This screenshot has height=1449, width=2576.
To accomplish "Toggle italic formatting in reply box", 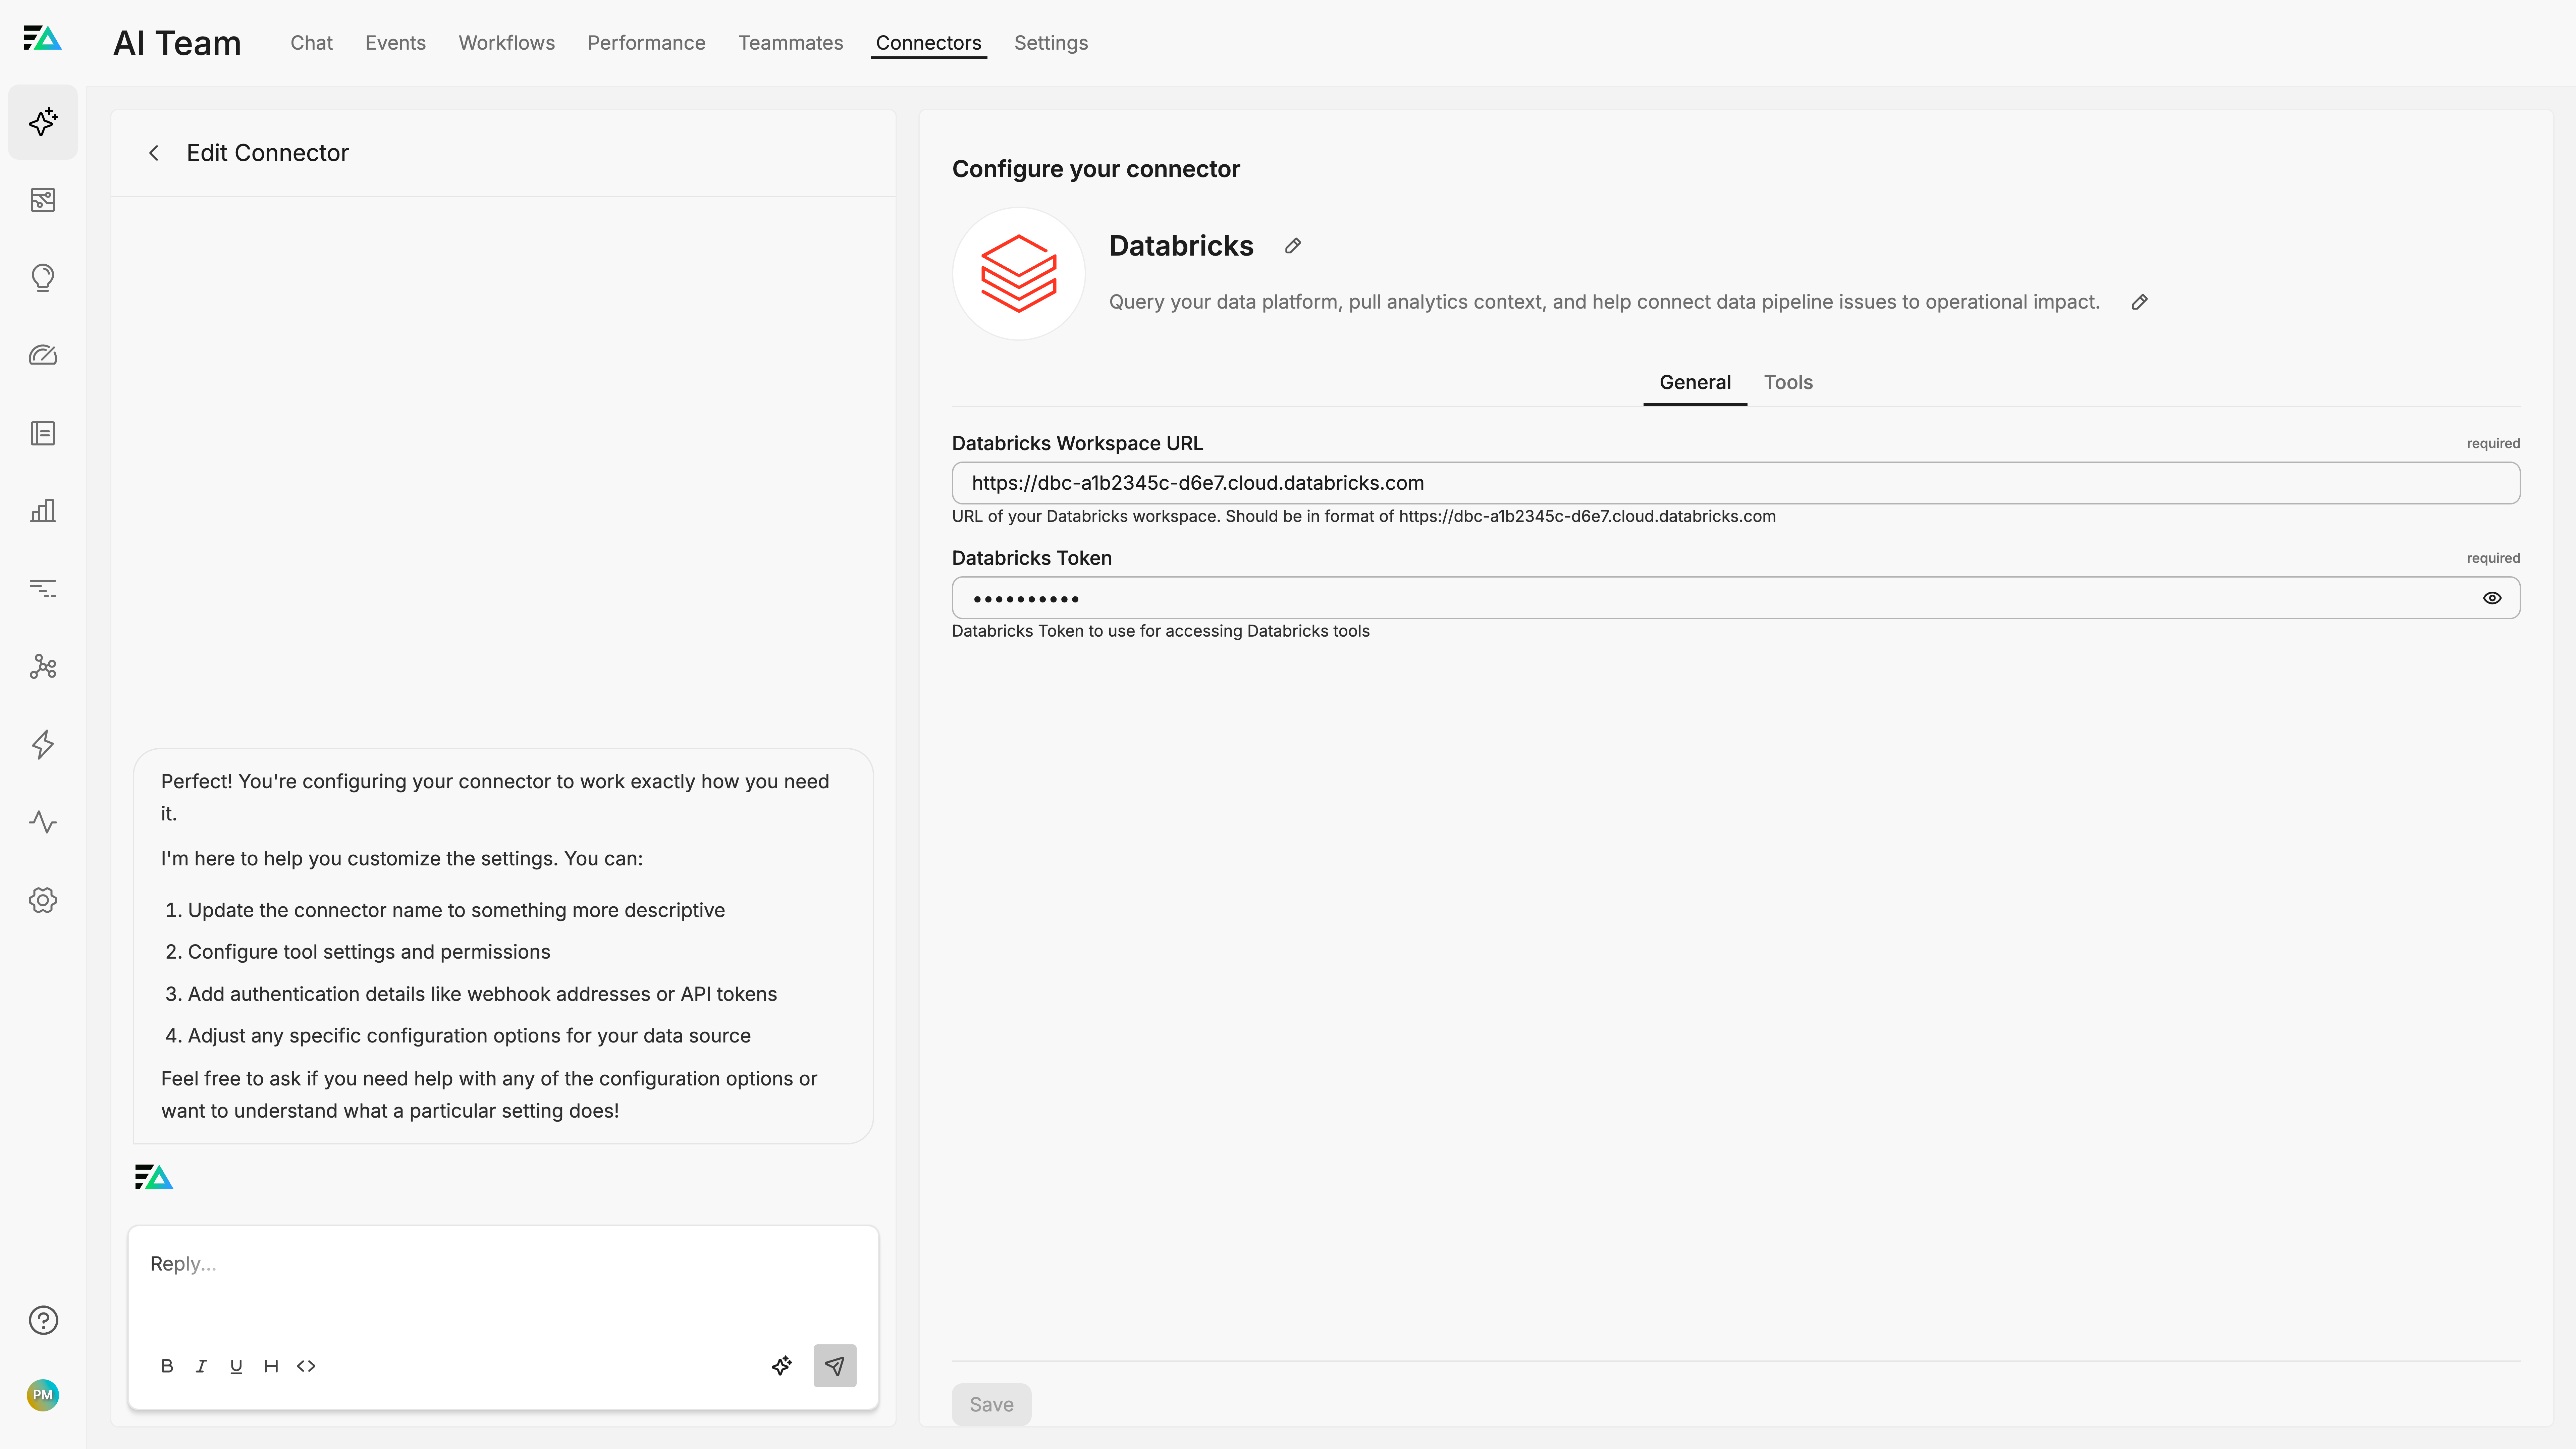I will click(x=201, y=1366).
